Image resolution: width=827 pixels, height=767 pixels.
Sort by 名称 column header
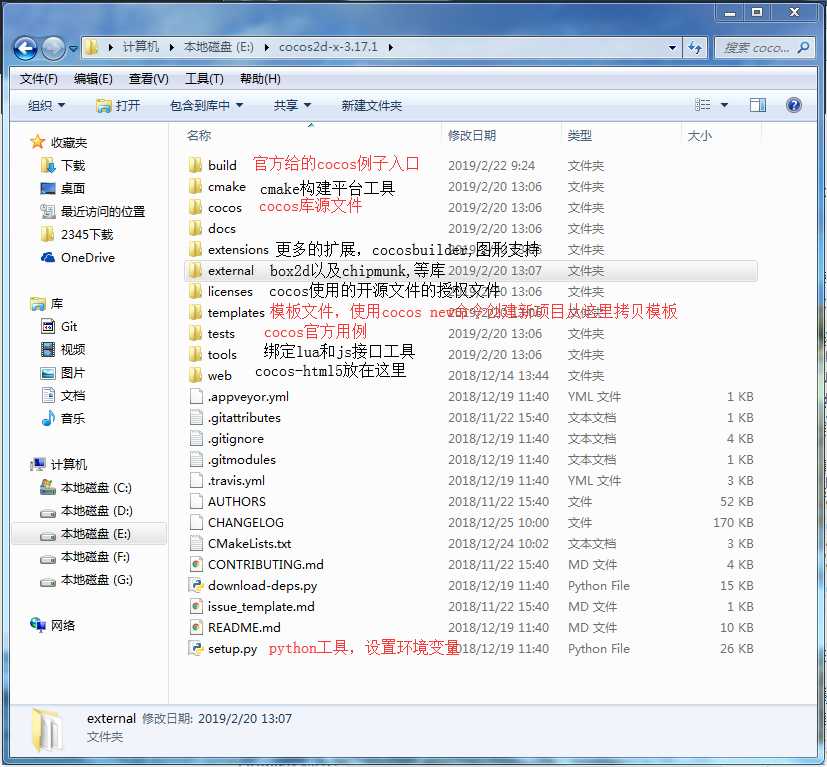click(199, 136)
